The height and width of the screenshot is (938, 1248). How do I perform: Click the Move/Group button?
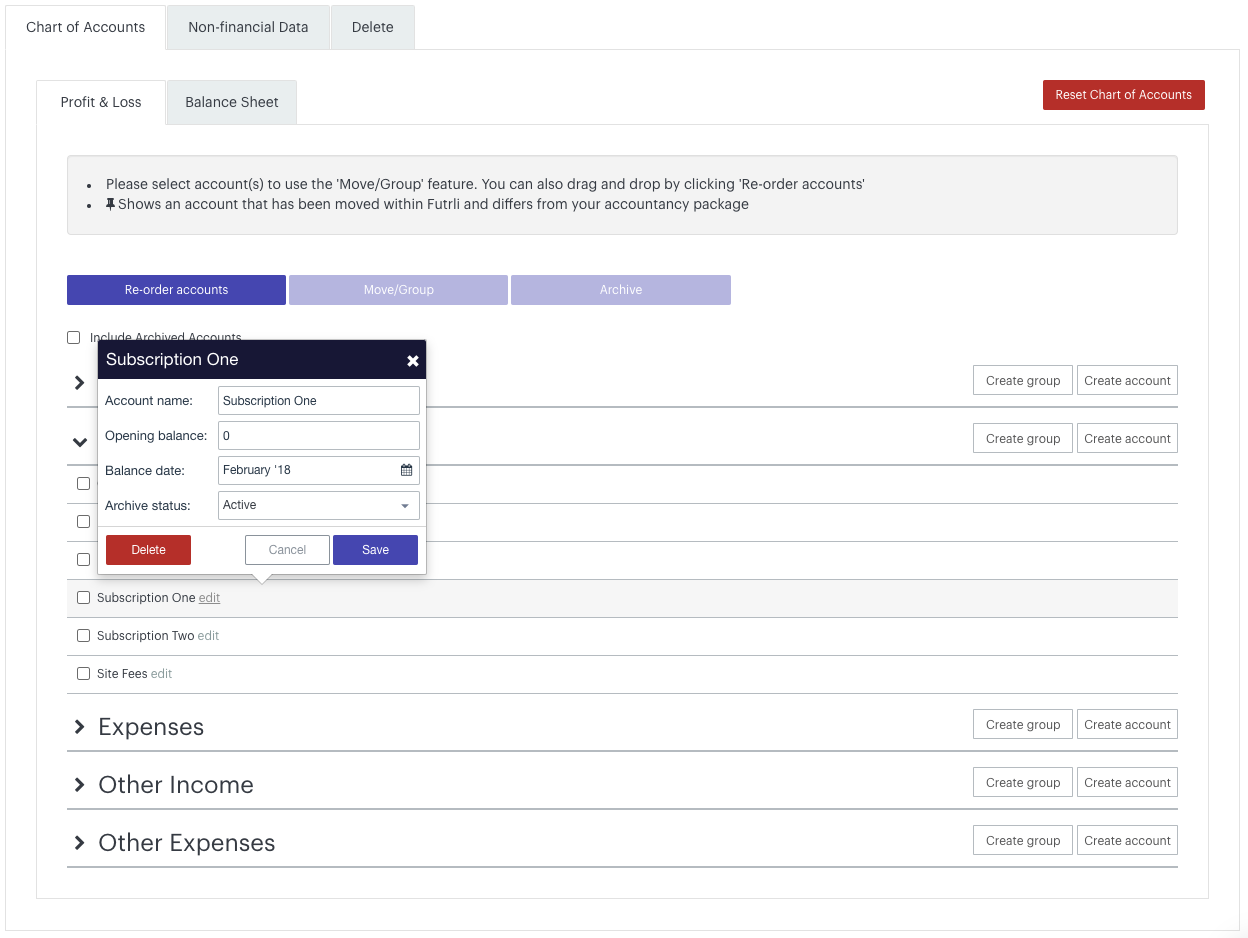(399, 290)
